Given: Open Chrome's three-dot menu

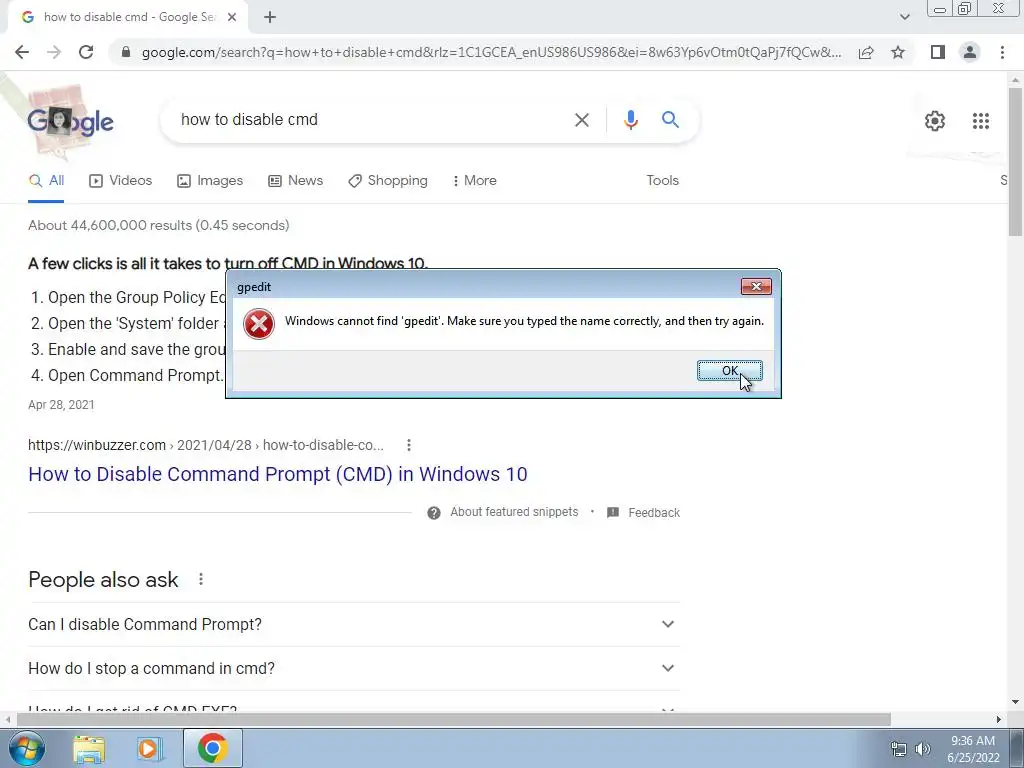Looking at the screenshot, I should [1002, 52].
